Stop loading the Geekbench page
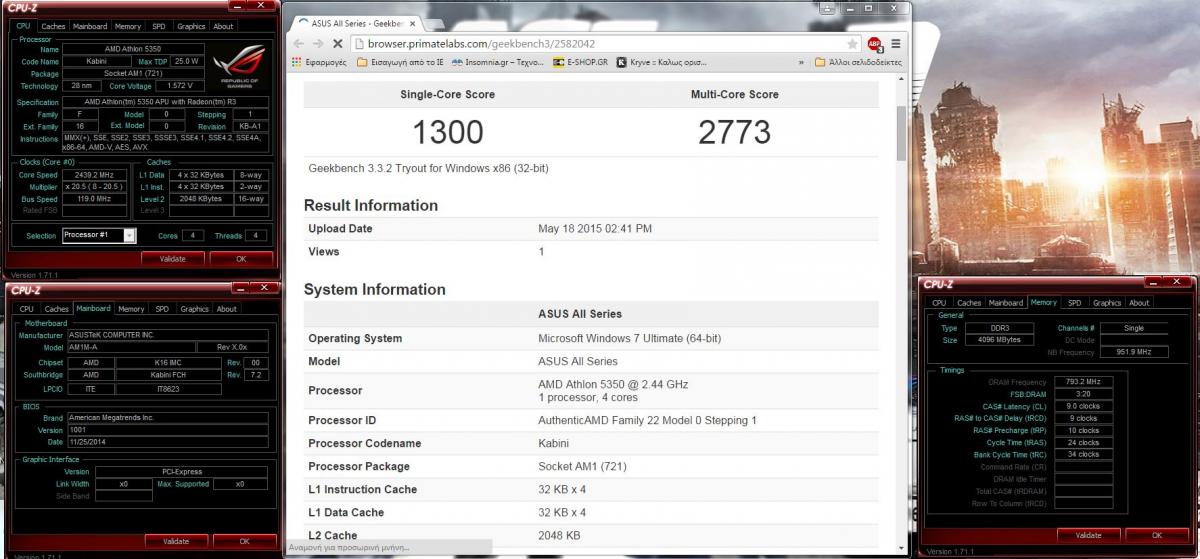 pyautogui.click(x=337, y=44)
